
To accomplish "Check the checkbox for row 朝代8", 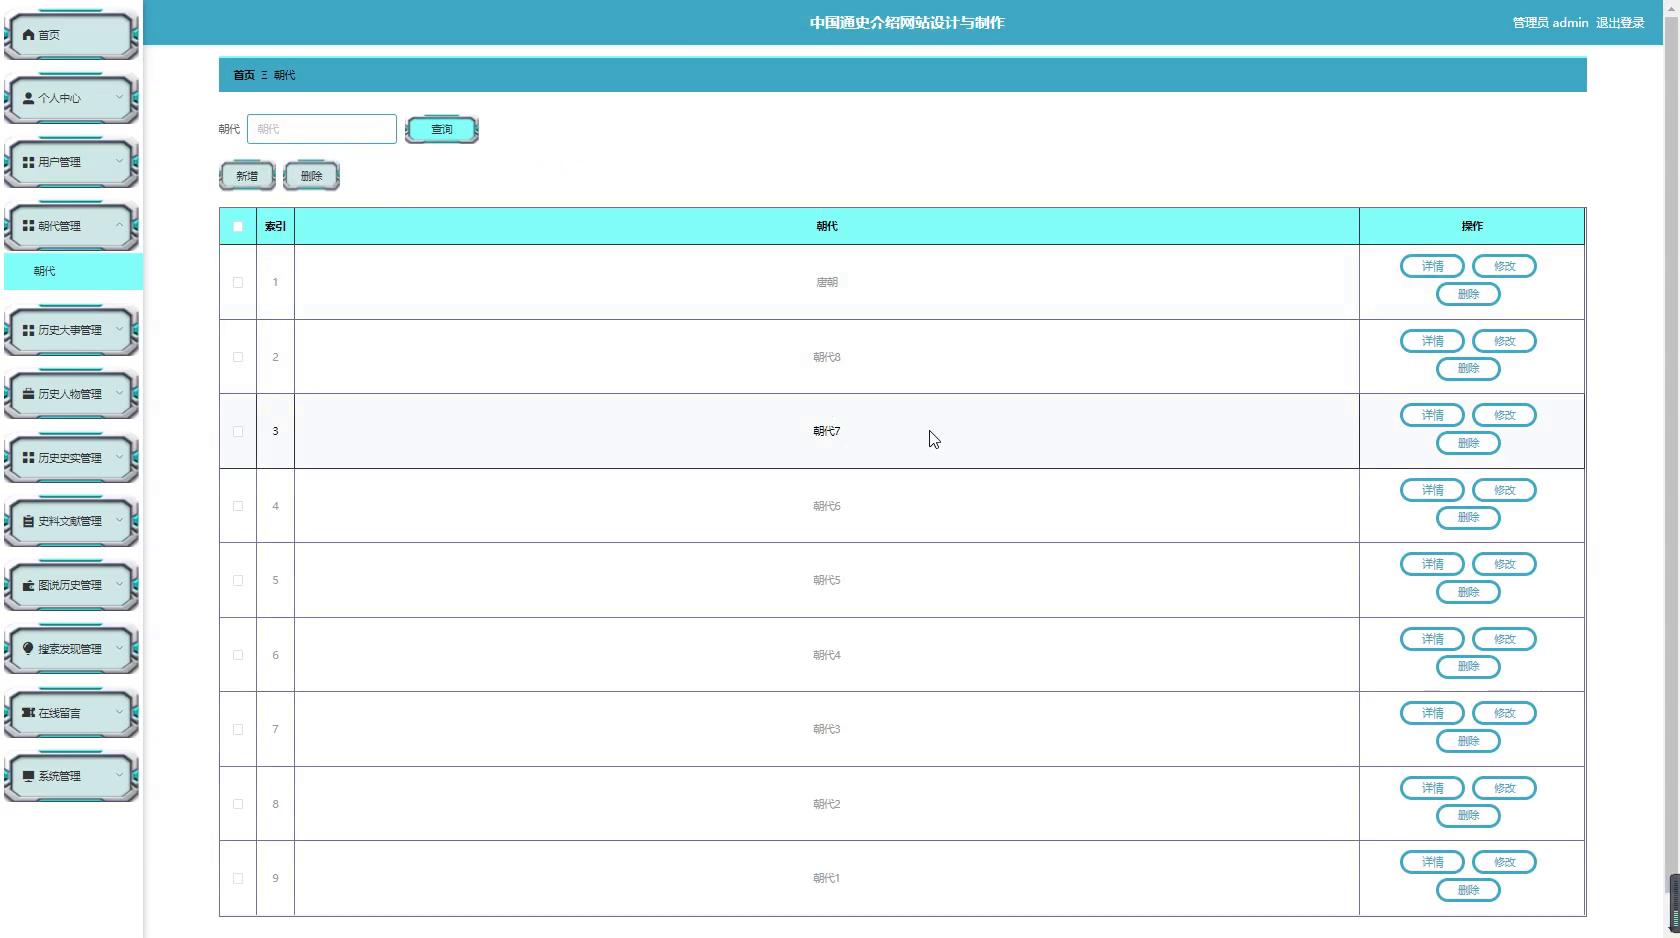I will point(238,357).
